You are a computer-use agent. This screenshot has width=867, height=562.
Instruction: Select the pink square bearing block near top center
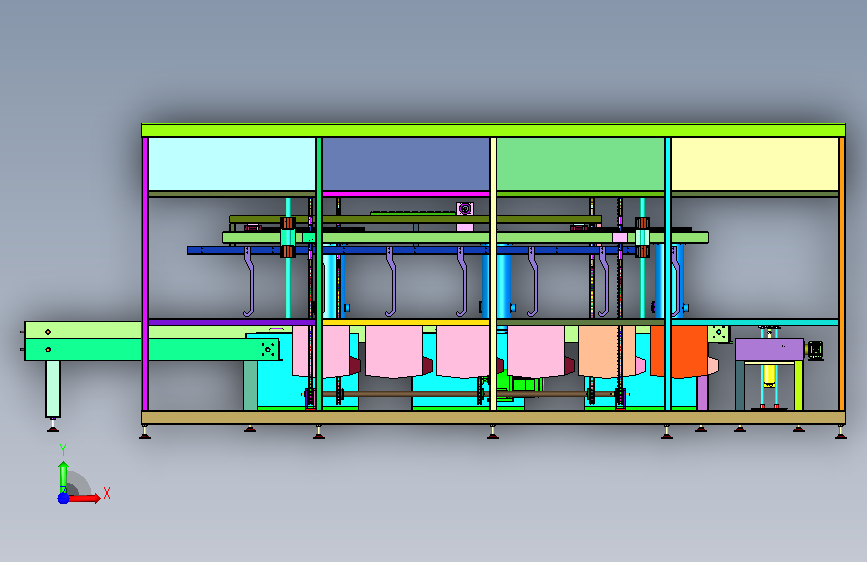[x=464, y=209]
